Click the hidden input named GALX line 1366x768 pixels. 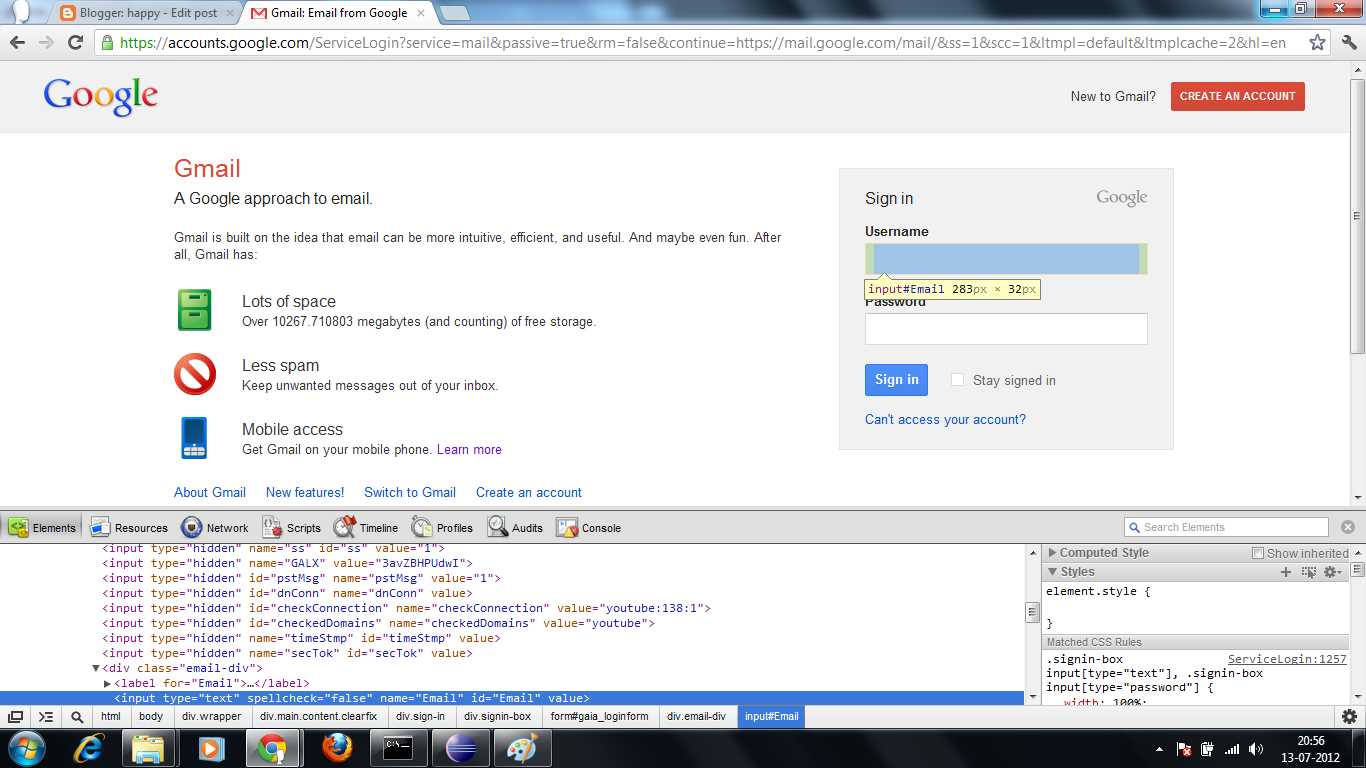287,563
